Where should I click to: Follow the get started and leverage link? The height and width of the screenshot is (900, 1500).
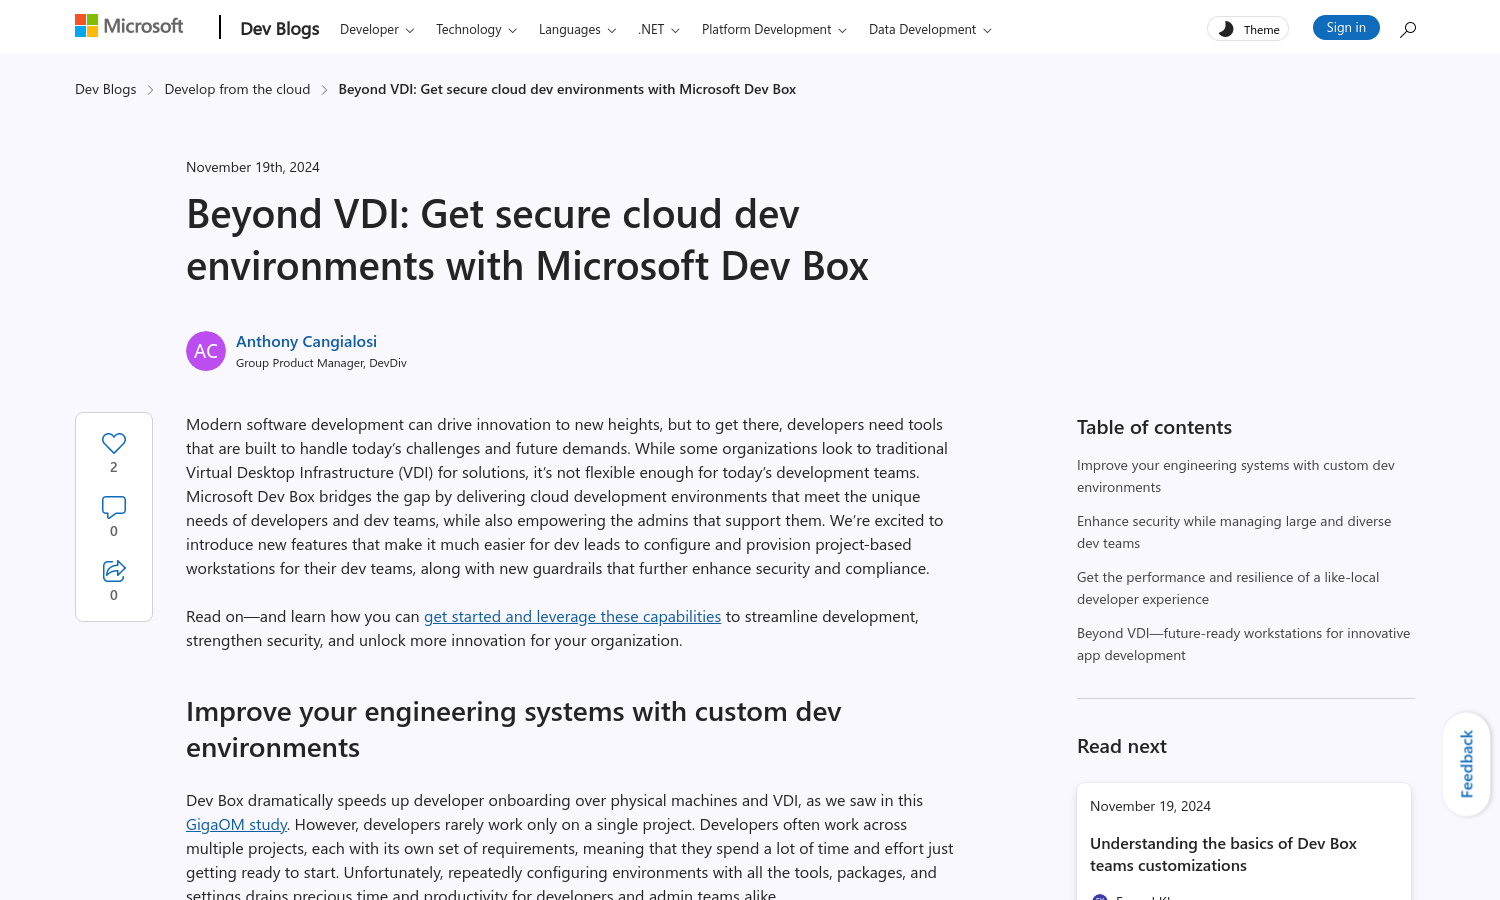click(x=572, y=615)
